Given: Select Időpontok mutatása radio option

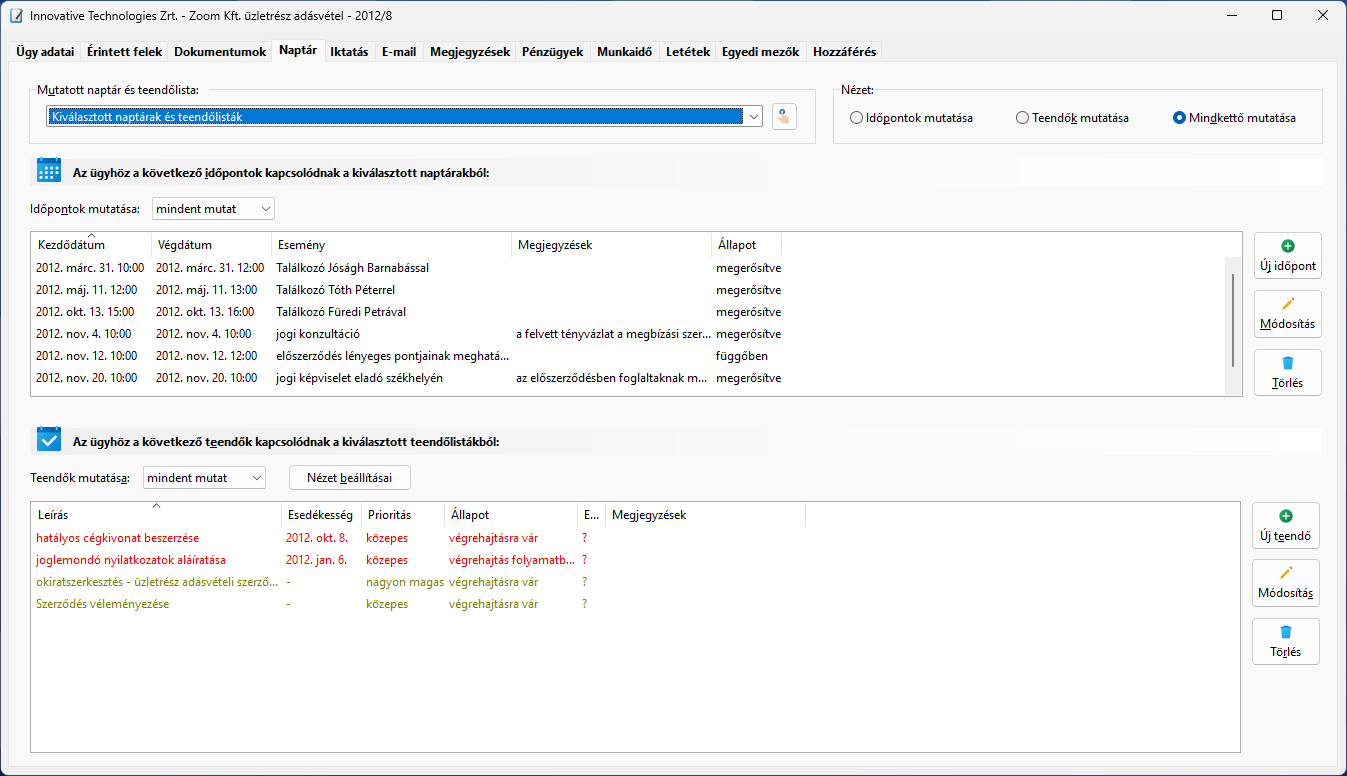Looking at the screenshot, I should [x=856, y=118].
